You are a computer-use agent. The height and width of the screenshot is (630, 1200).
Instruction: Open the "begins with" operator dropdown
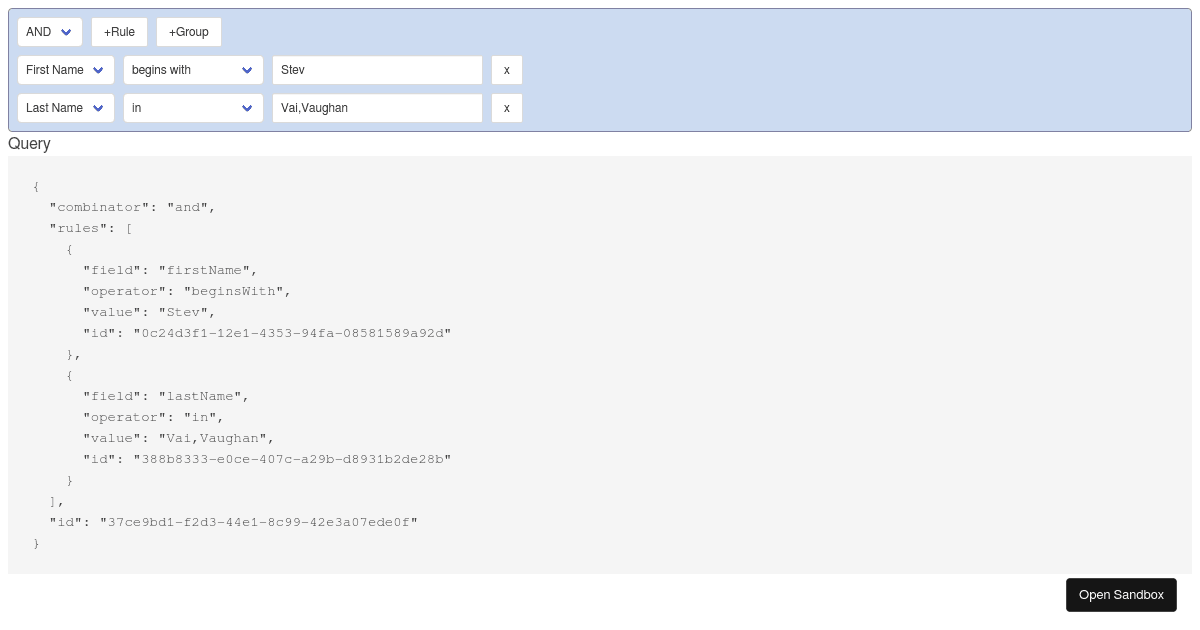193,70
